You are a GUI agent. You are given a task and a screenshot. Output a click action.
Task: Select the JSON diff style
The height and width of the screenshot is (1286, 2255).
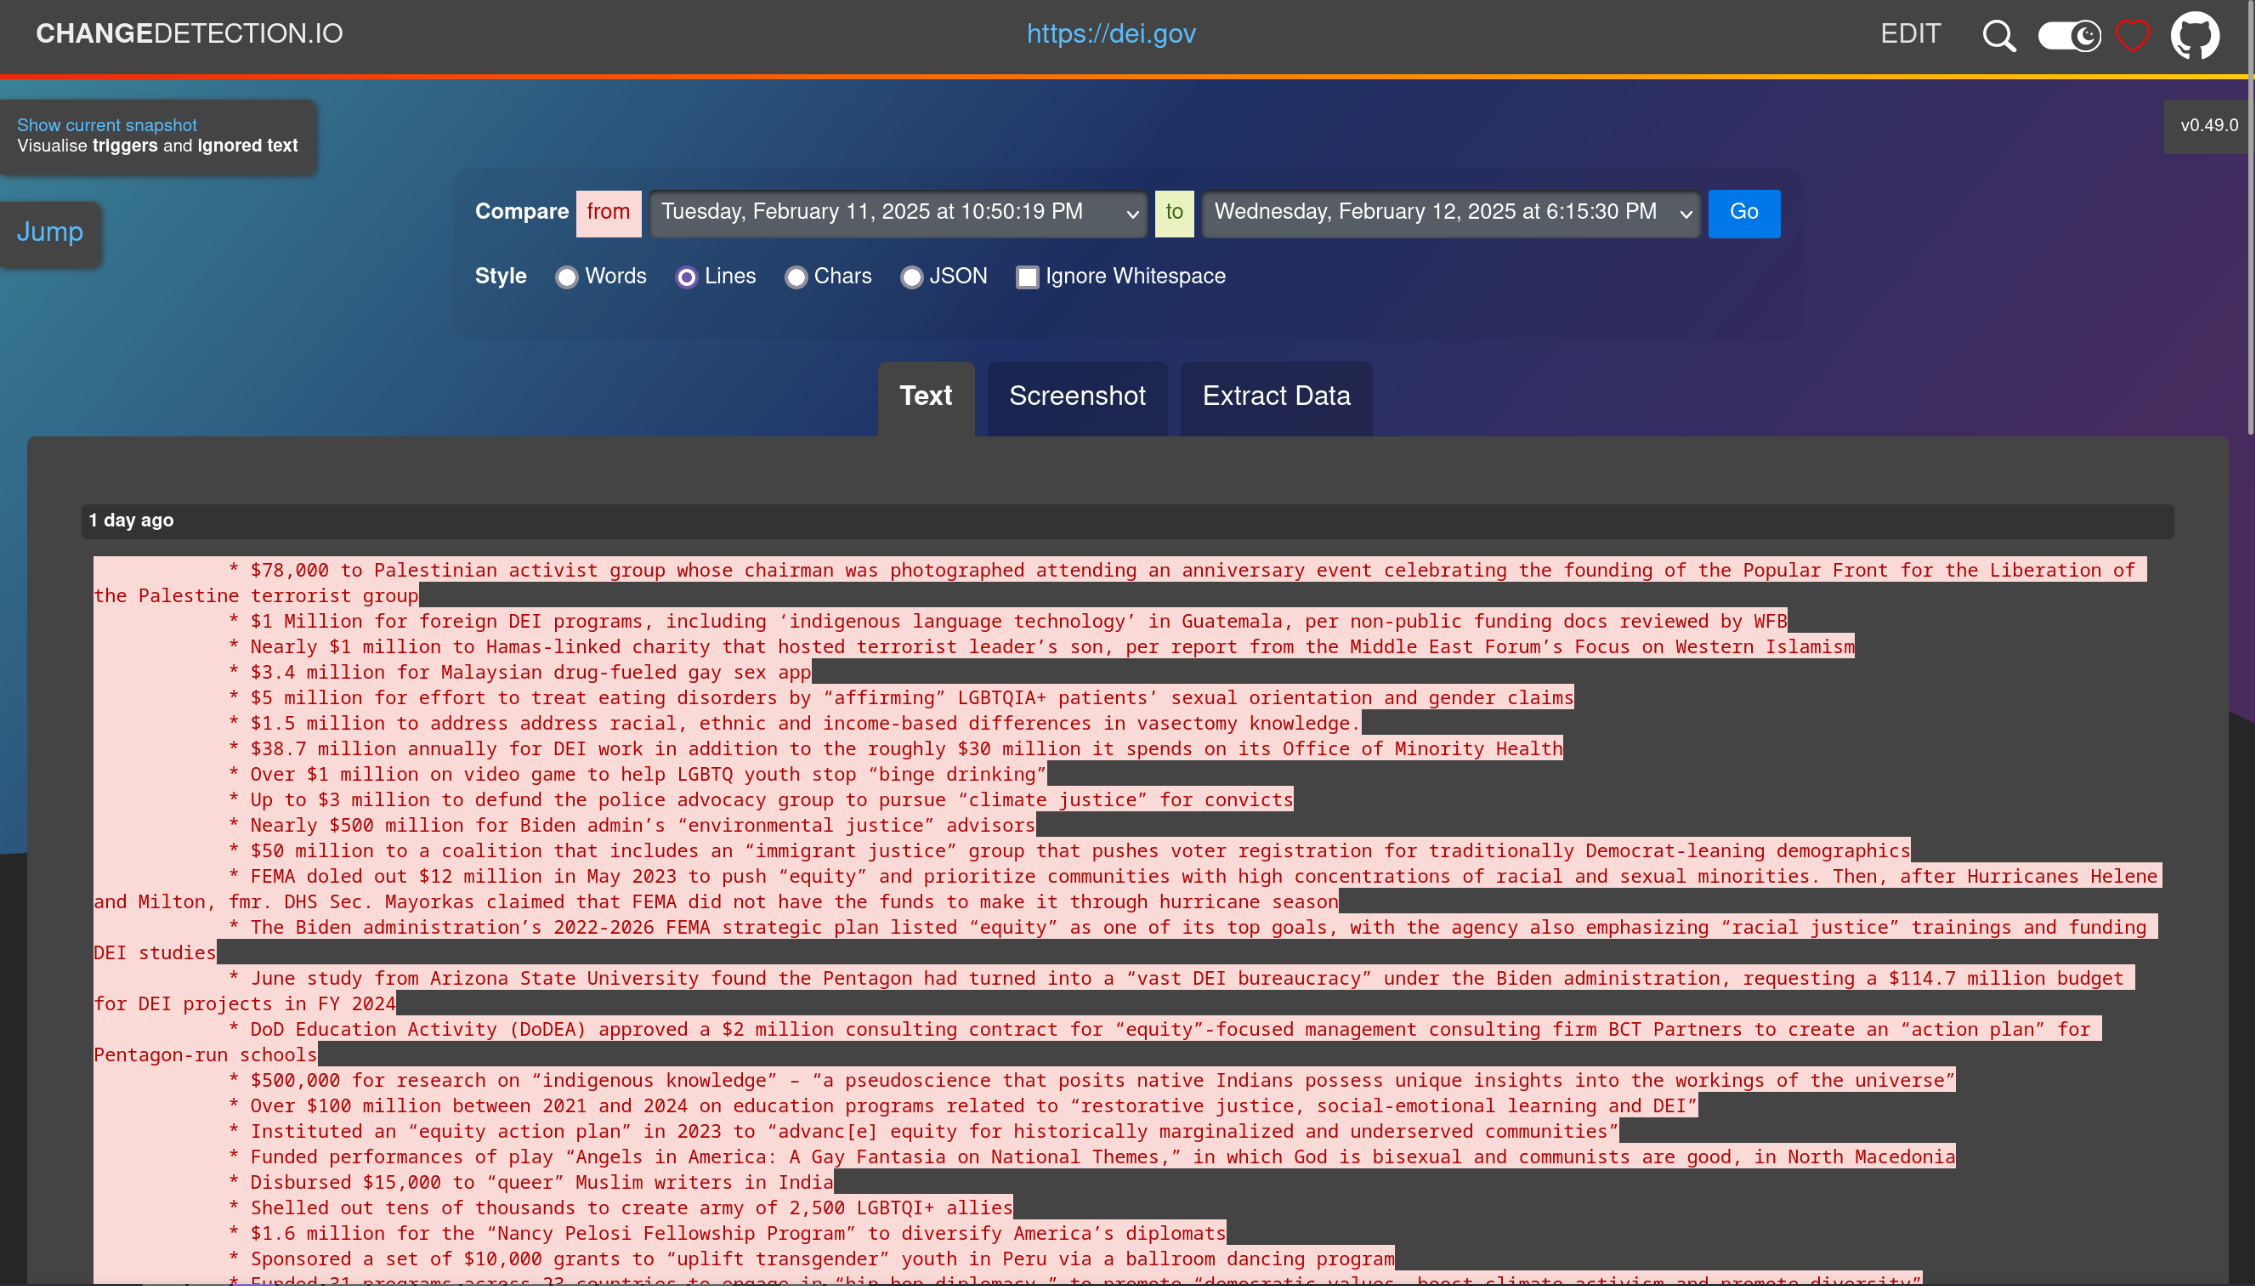[911, 277]
